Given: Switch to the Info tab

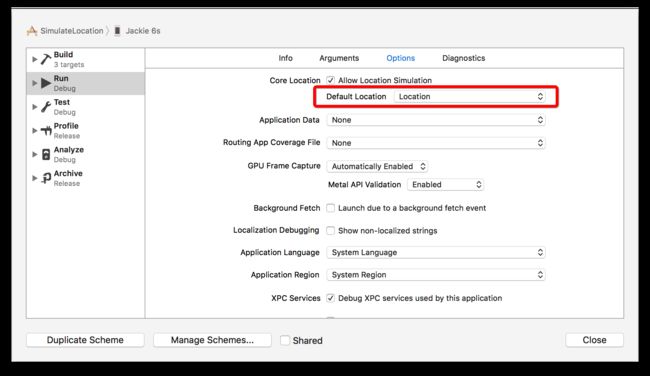Looking at the screenshot, I should [285, 58].
